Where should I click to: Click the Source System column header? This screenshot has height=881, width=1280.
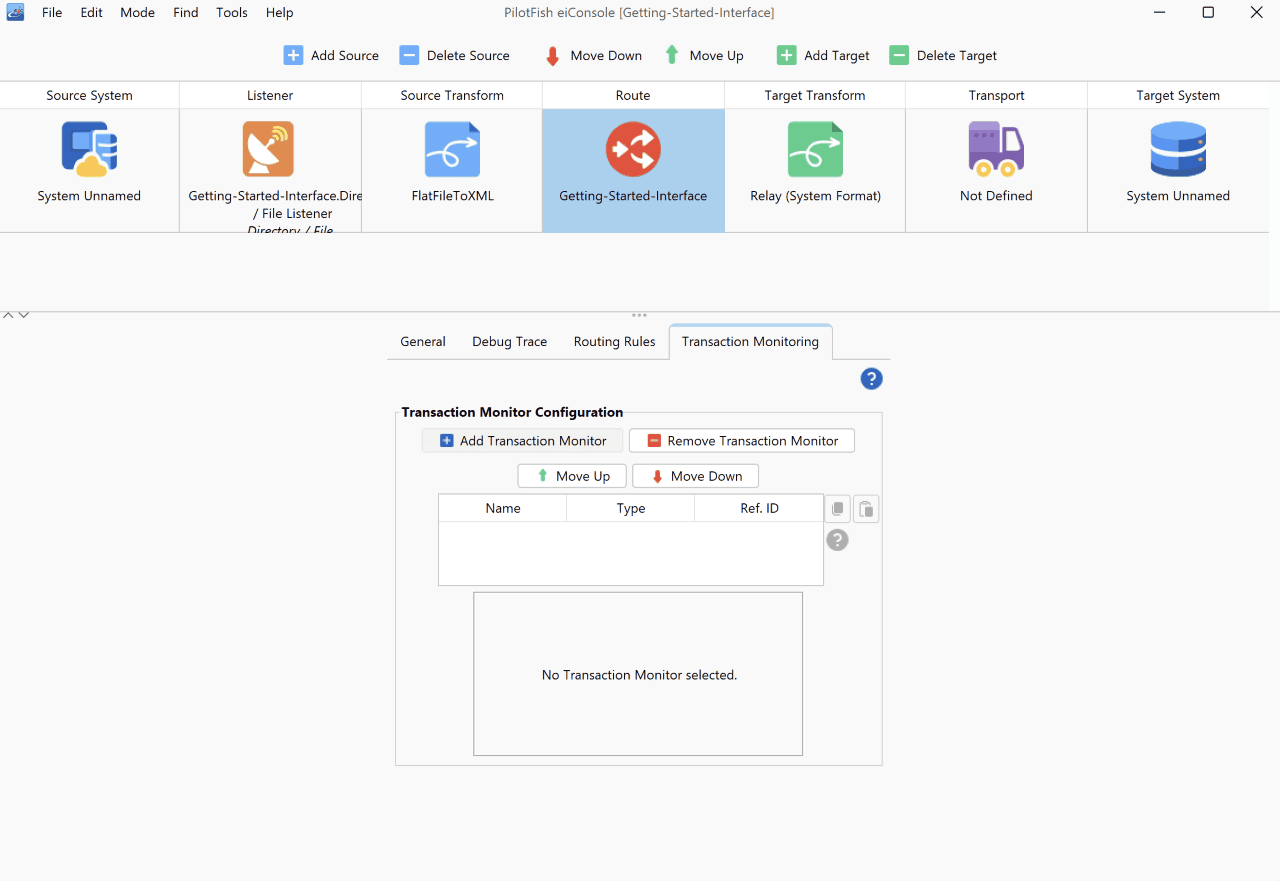point(89,96)
